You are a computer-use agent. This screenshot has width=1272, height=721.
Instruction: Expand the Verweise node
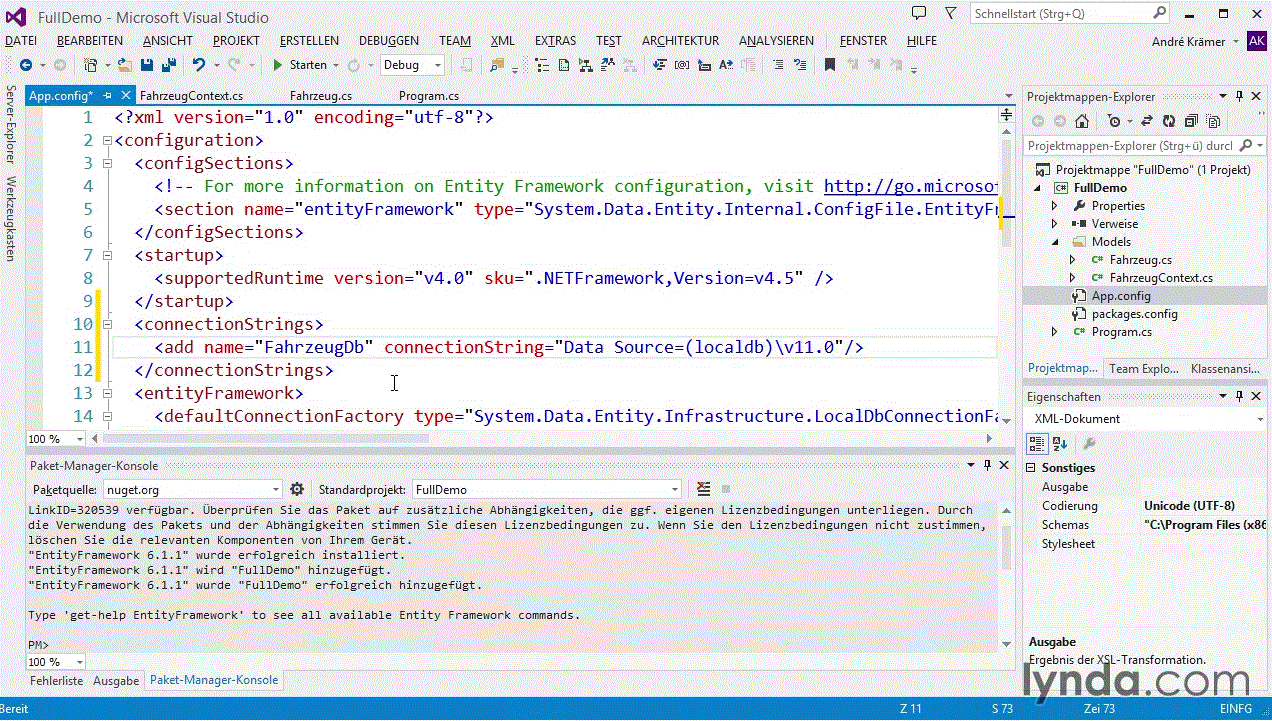pos(1054,224)
